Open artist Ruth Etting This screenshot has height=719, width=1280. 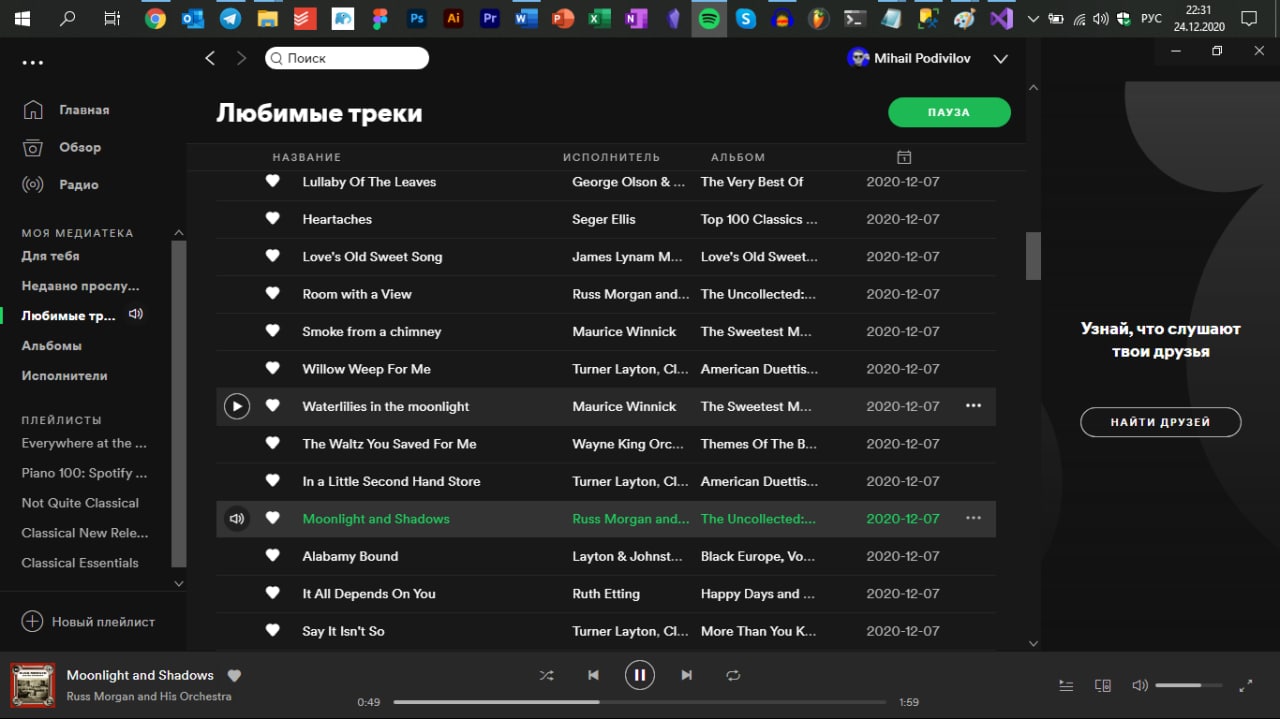[606, 594]
